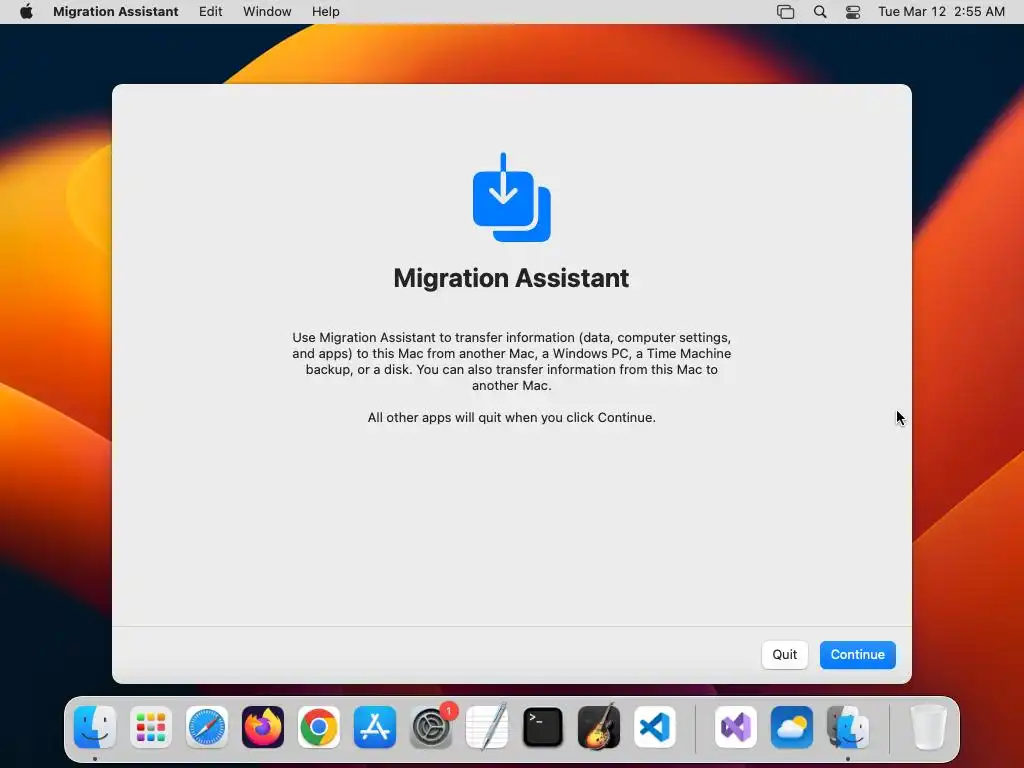Launch Google Chrome from the Dock
The height and width of the screenshot is (768, 1024).
point(319,727)
